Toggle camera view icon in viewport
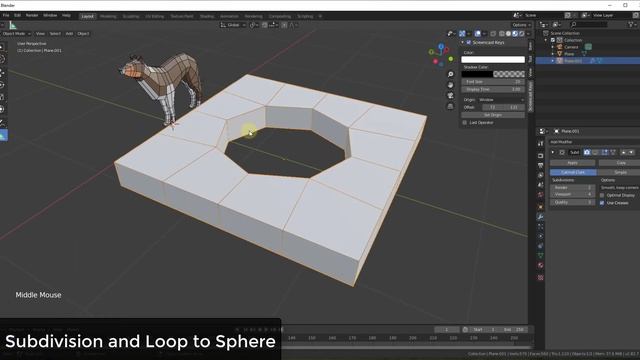Screen dimensions: 640x360 coord(450,96)
